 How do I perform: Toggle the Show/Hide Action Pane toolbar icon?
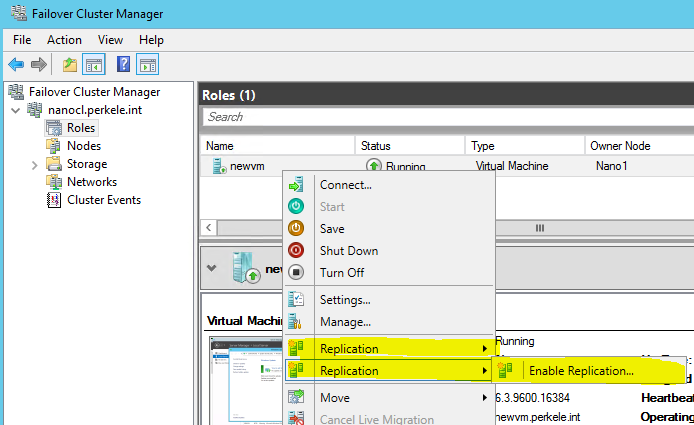[x=147, y=65]
